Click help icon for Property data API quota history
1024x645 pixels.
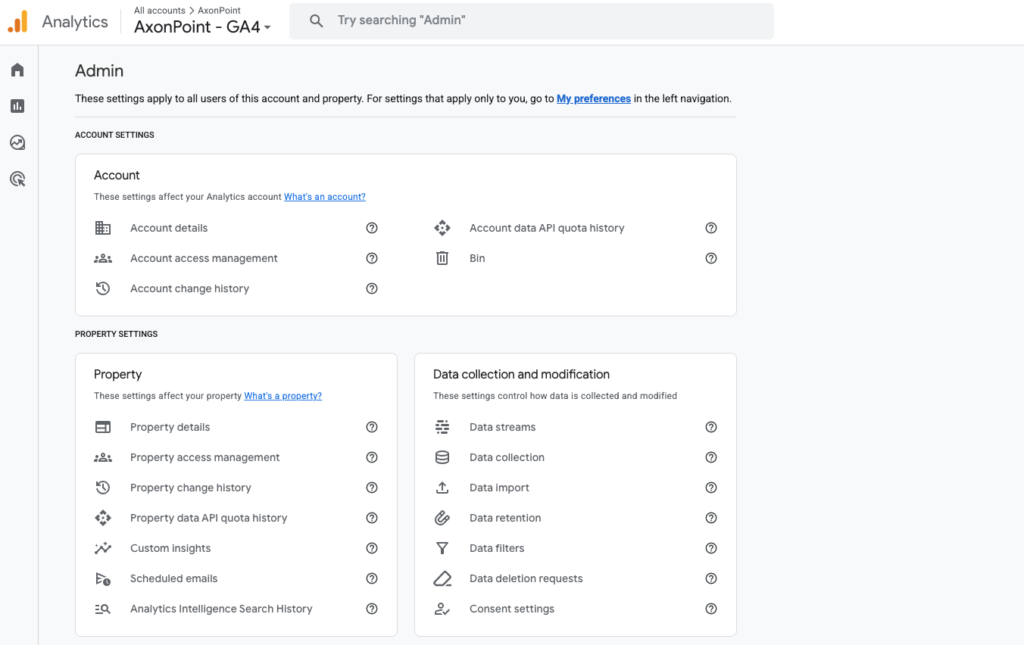tap(372, 518)
